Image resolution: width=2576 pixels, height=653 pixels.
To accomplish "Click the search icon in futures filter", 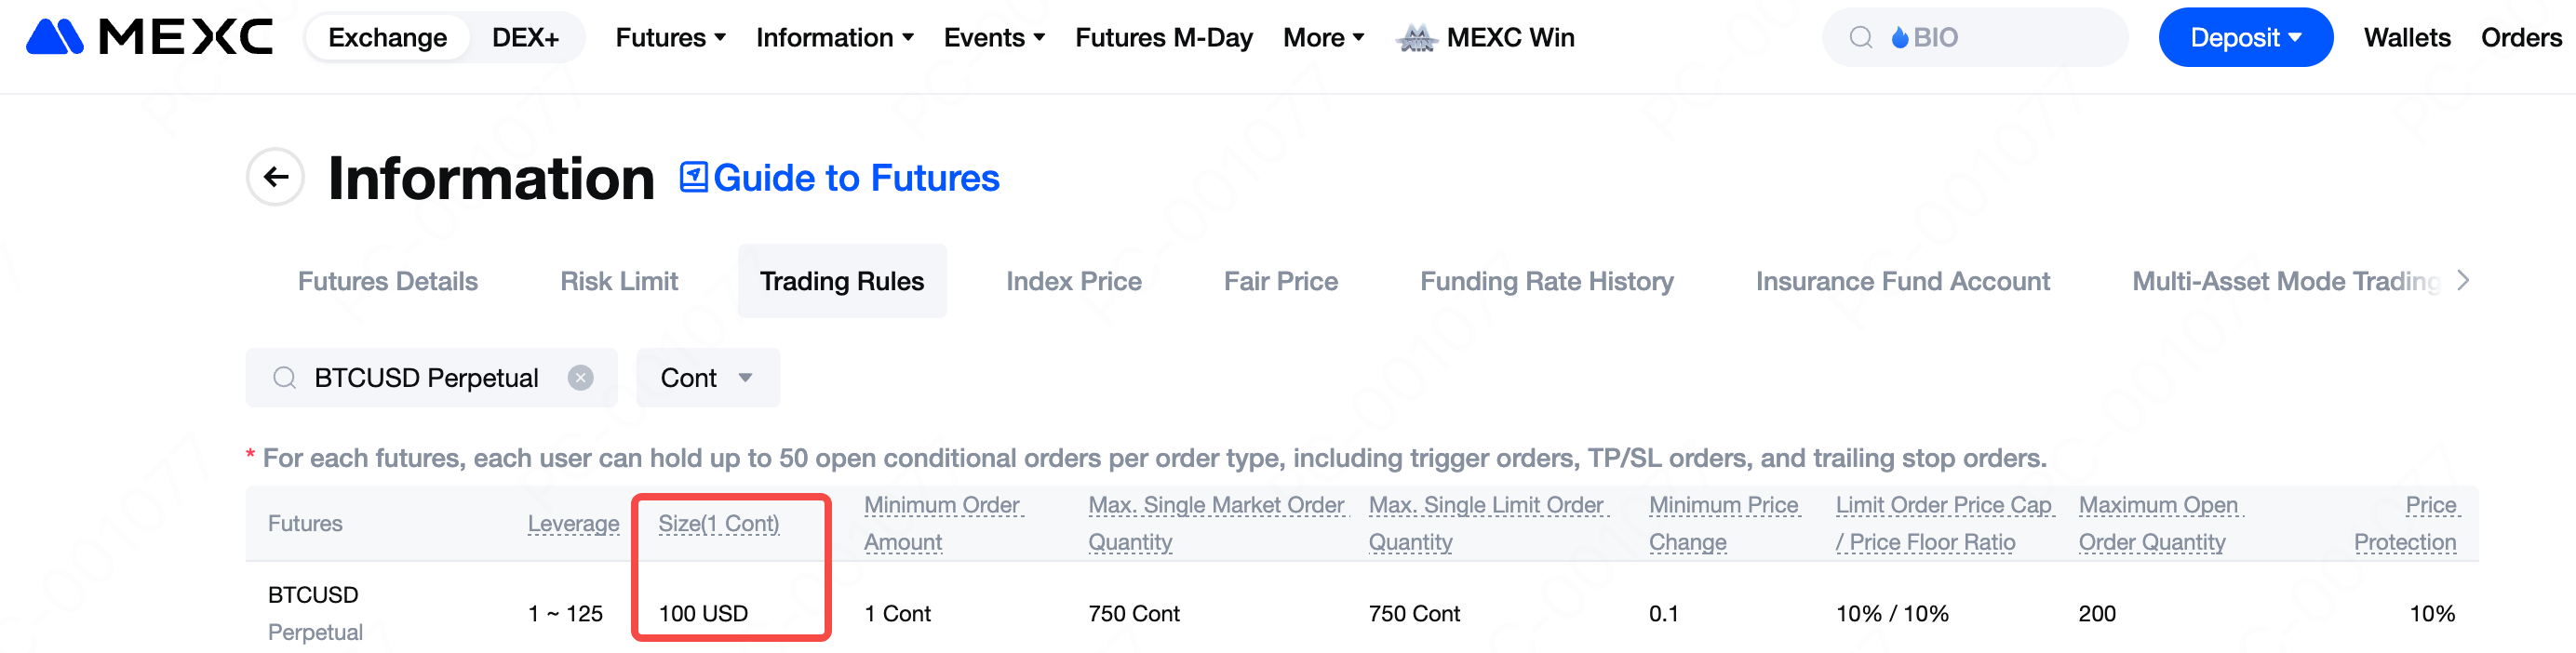I will 284,377.
